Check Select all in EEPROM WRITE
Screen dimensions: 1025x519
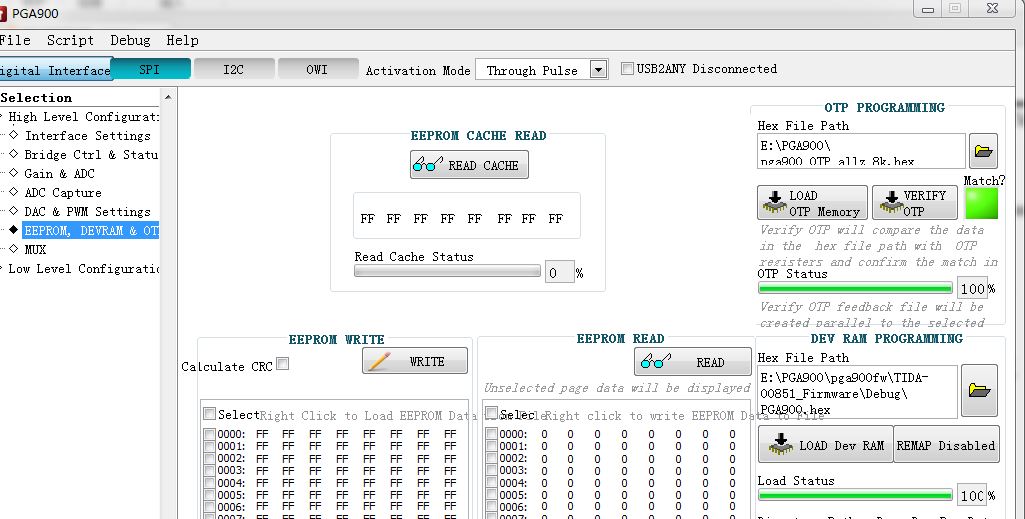pos(209,413)
